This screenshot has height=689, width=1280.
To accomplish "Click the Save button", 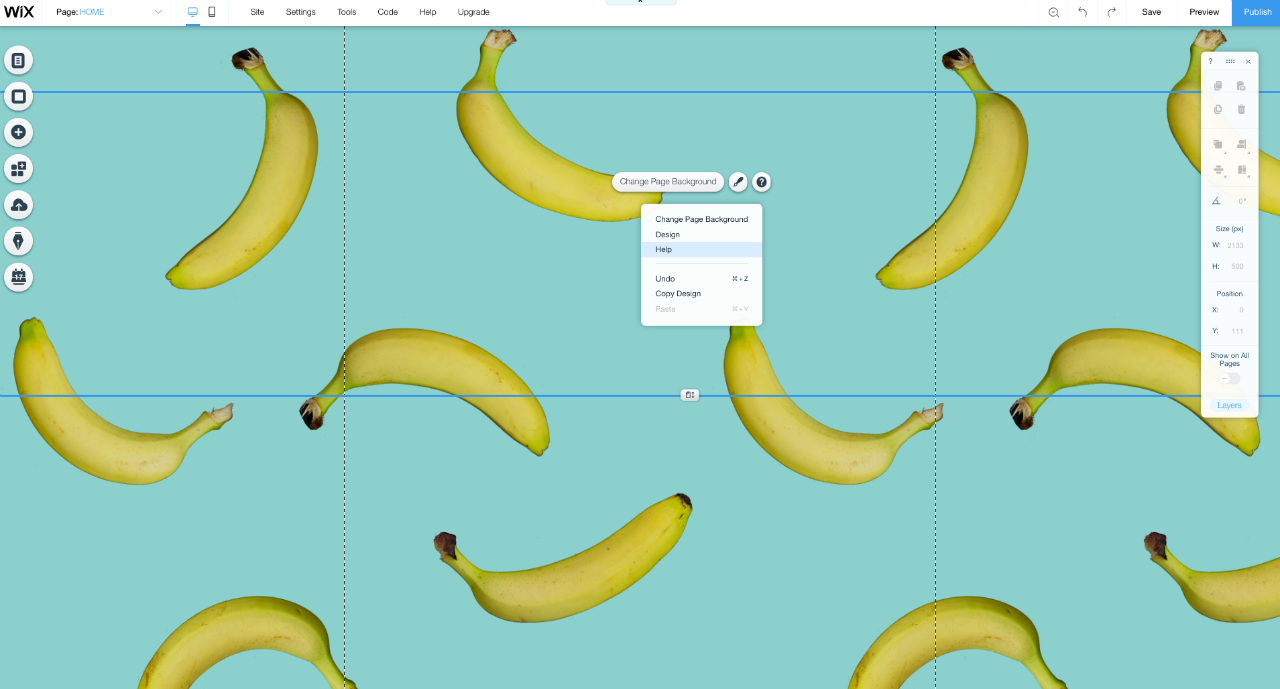I will pos(1151,12).
